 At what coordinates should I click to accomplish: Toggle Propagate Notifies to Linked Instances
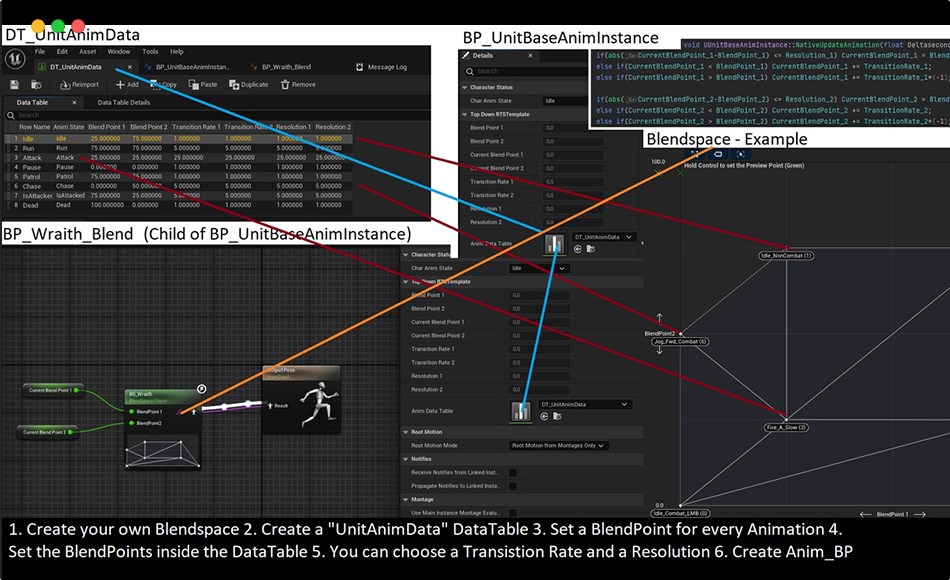click(x=513, y=484)
